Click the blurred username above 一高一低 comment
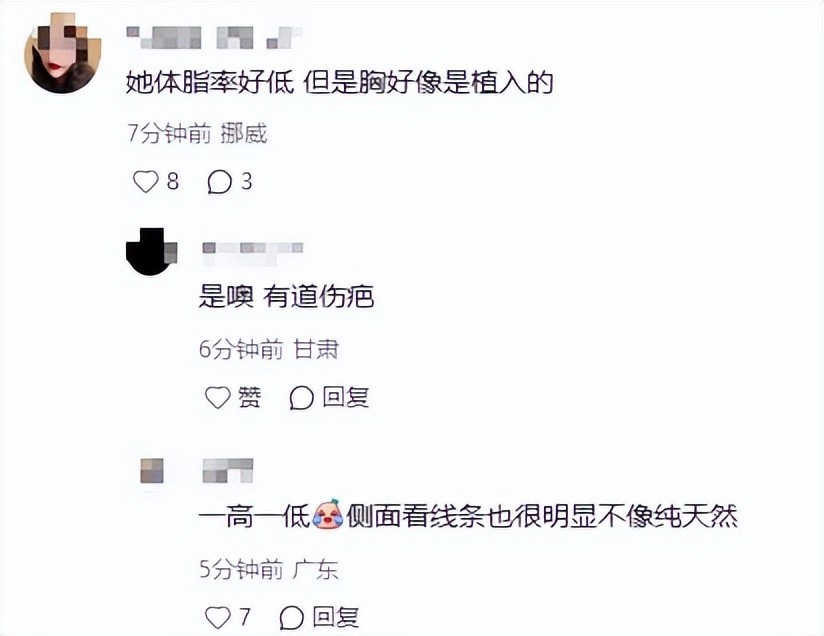Viewport: 824px width, 636px height. click(x=228, y=470)
